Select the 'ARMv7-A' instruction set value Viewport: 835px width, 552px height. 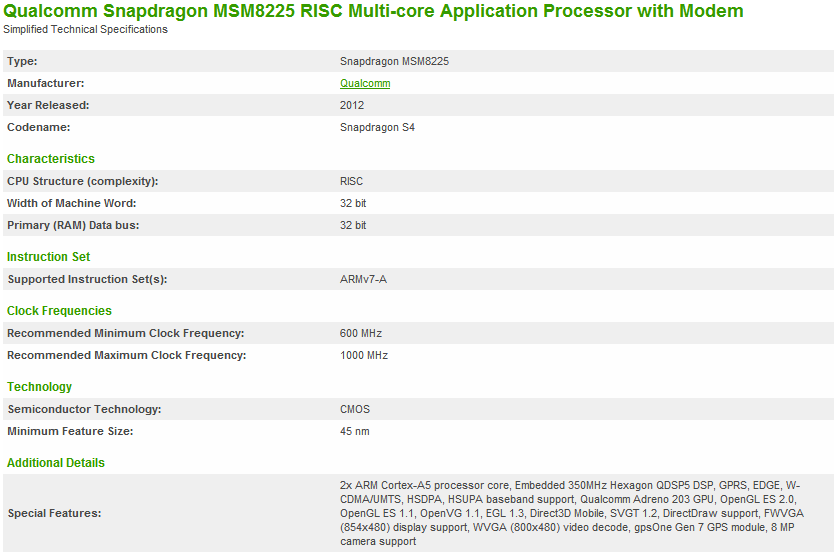pos(363,279)
